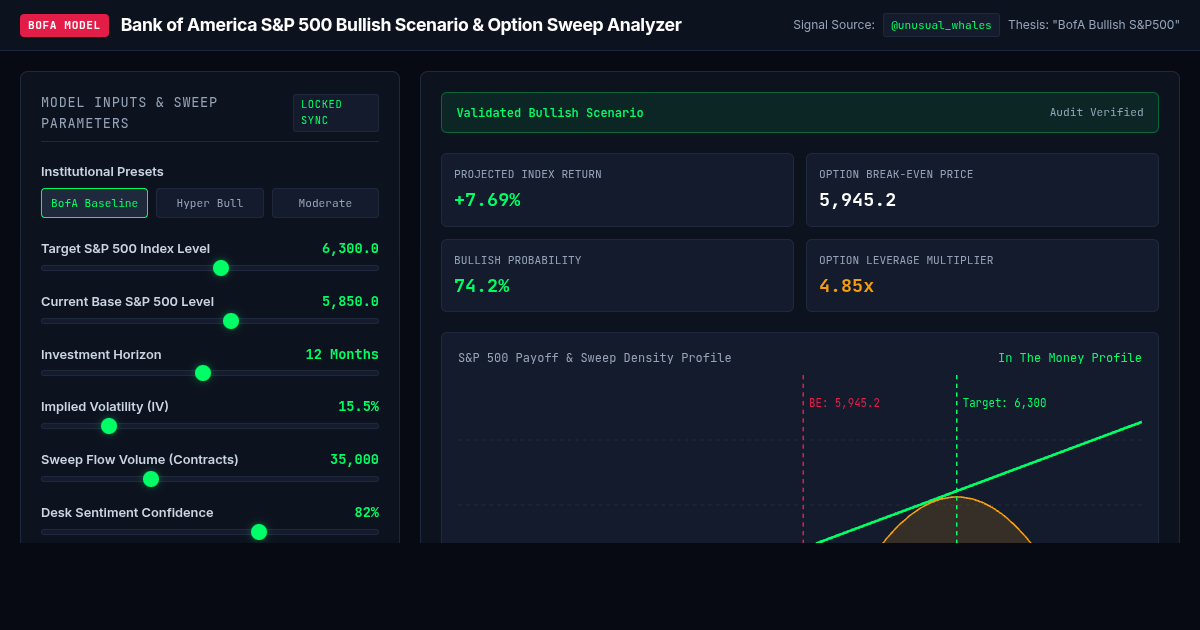The width and height of the screenshot is (1200, 630).
Task: Adjust Target S&P 500 Index Level slider
Action: pyautogui.click(x=221, y=268)
